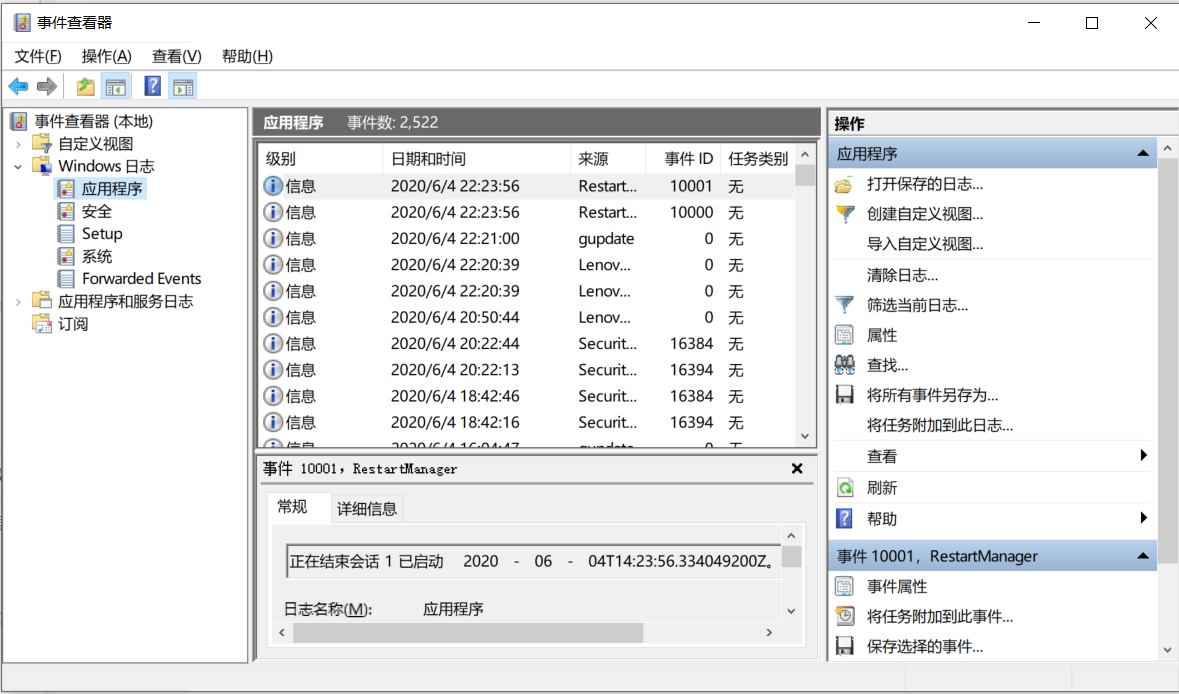Sort by the 日期和时间 column header
Image resolution: width=1179 pixels, height=694 pixels.
point(477,159)
